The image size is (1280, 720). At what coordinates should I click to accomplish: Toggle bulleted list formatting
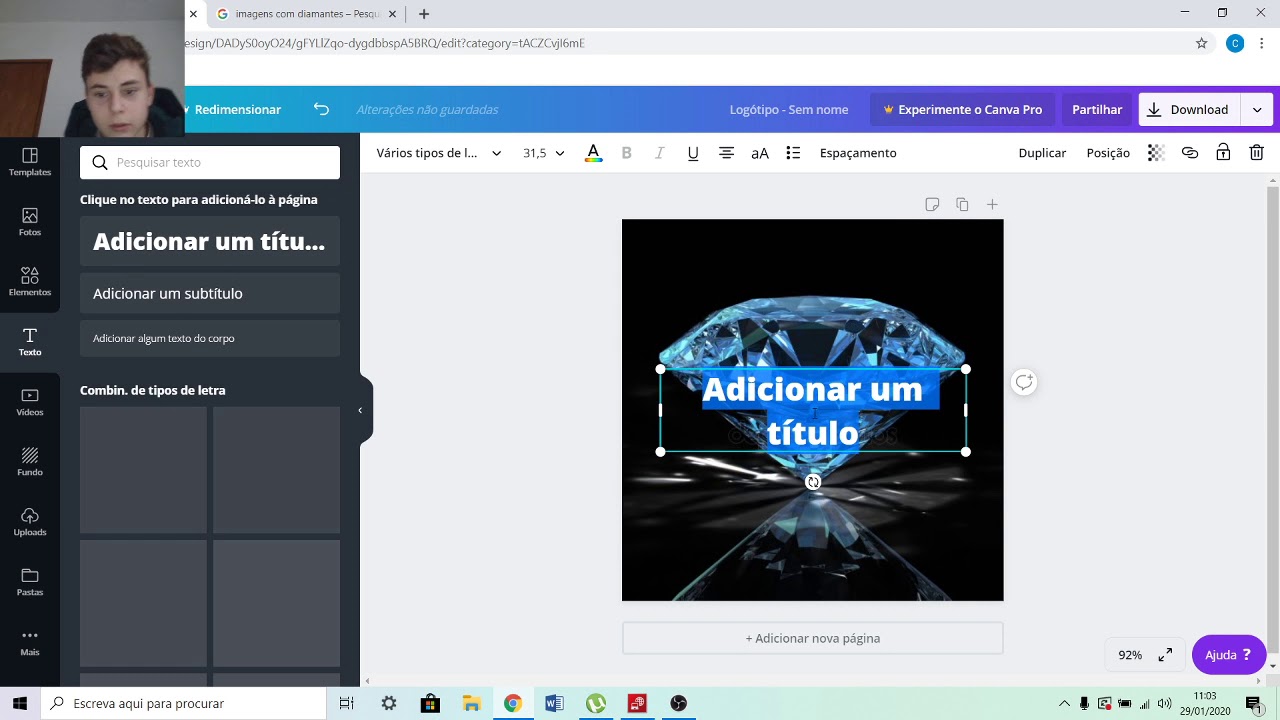point(793,153)
